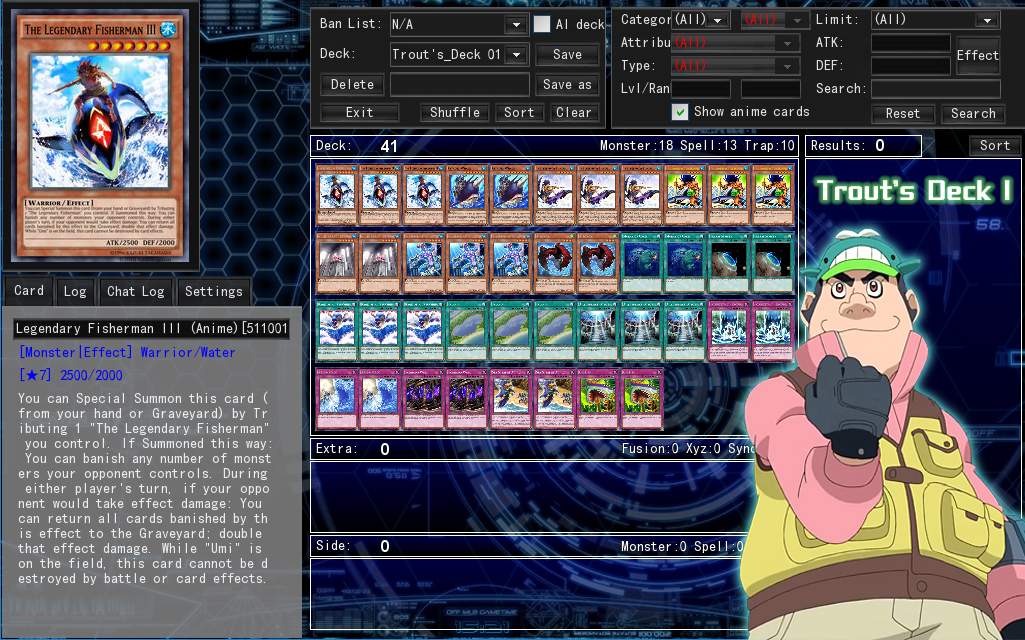Switch to the Card tab
The width and height of the screenshot is (1025, 640).
[x=29, y=291]
